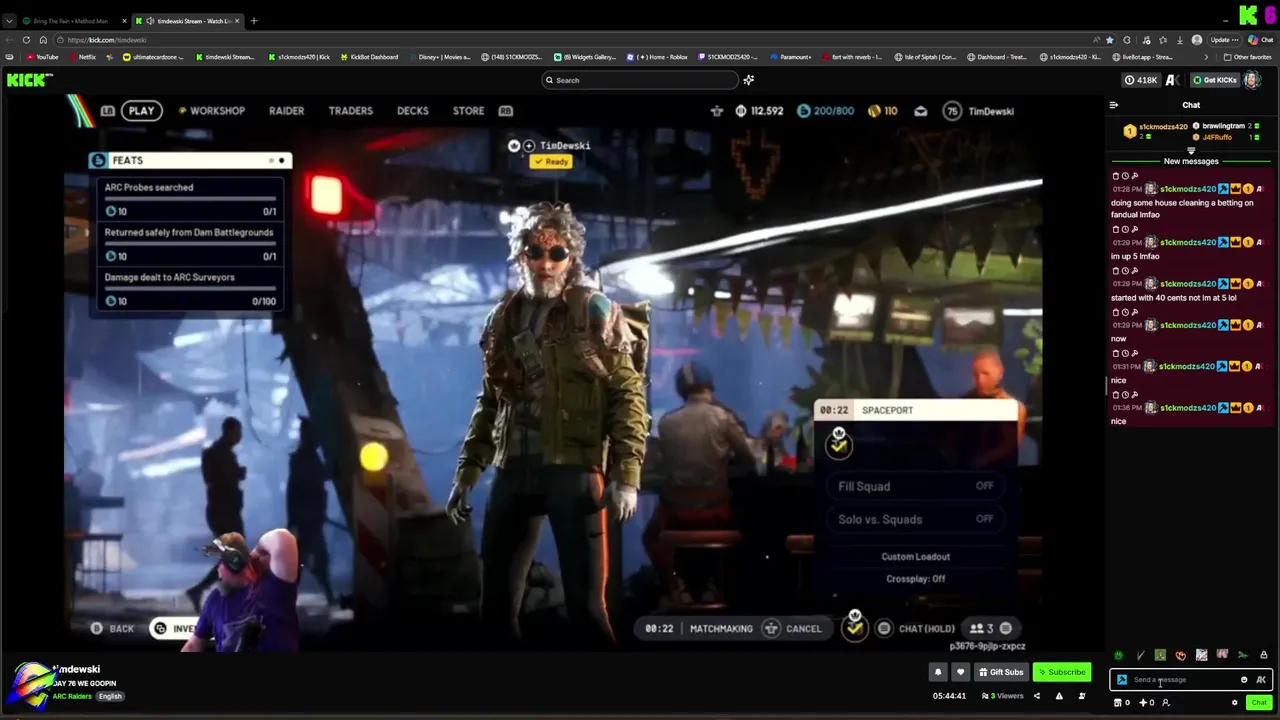Select the 'timdewski Stream' browser tab
1280x720 pixels.
[188, 20]
